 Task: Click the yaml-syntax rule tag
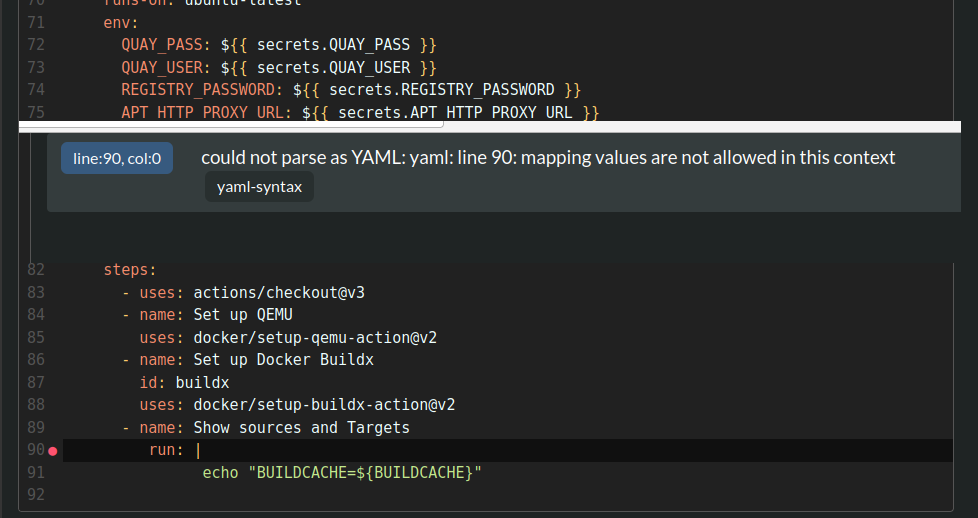(259, 186)
